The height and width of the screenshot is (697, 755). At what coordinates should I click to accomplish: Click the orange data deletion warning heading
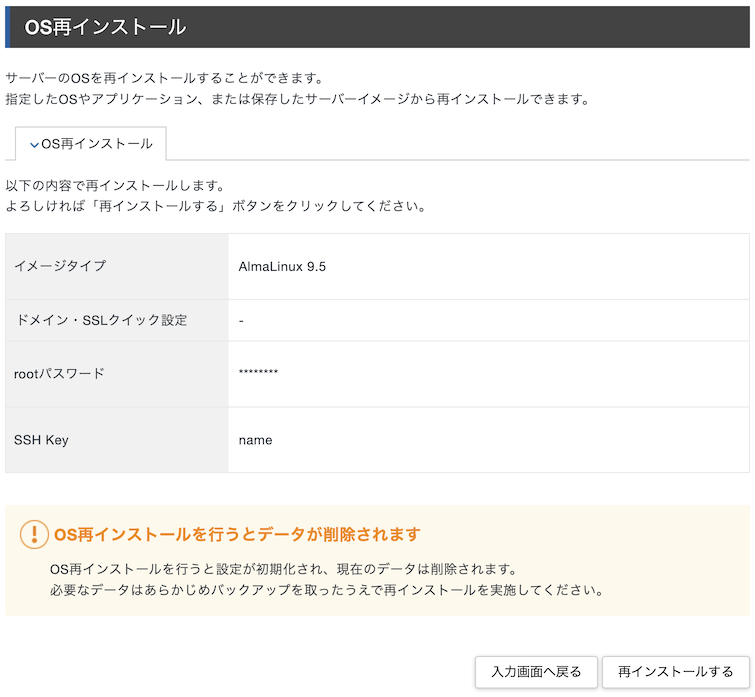[237, 534]
